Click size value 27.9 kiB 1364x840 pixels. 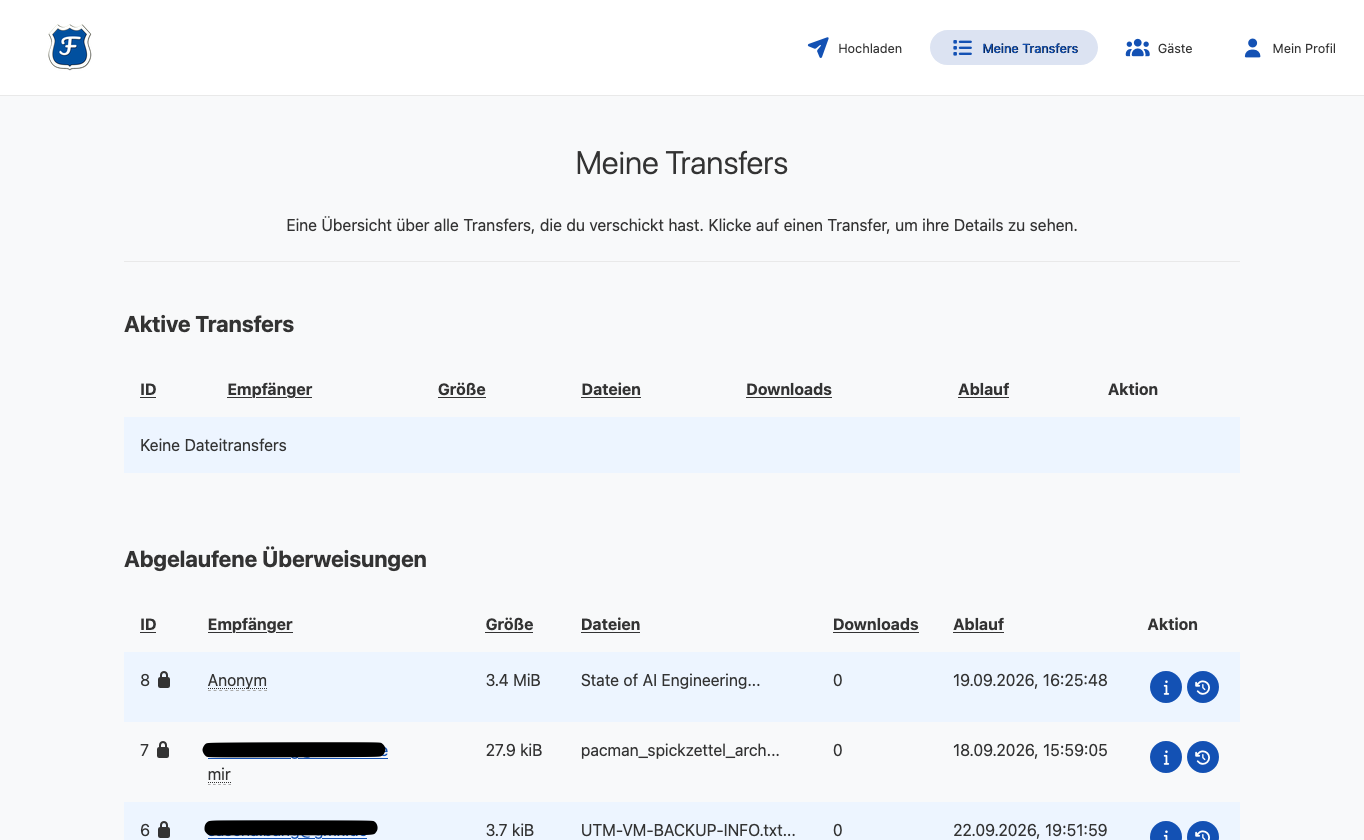click(514, 750)
